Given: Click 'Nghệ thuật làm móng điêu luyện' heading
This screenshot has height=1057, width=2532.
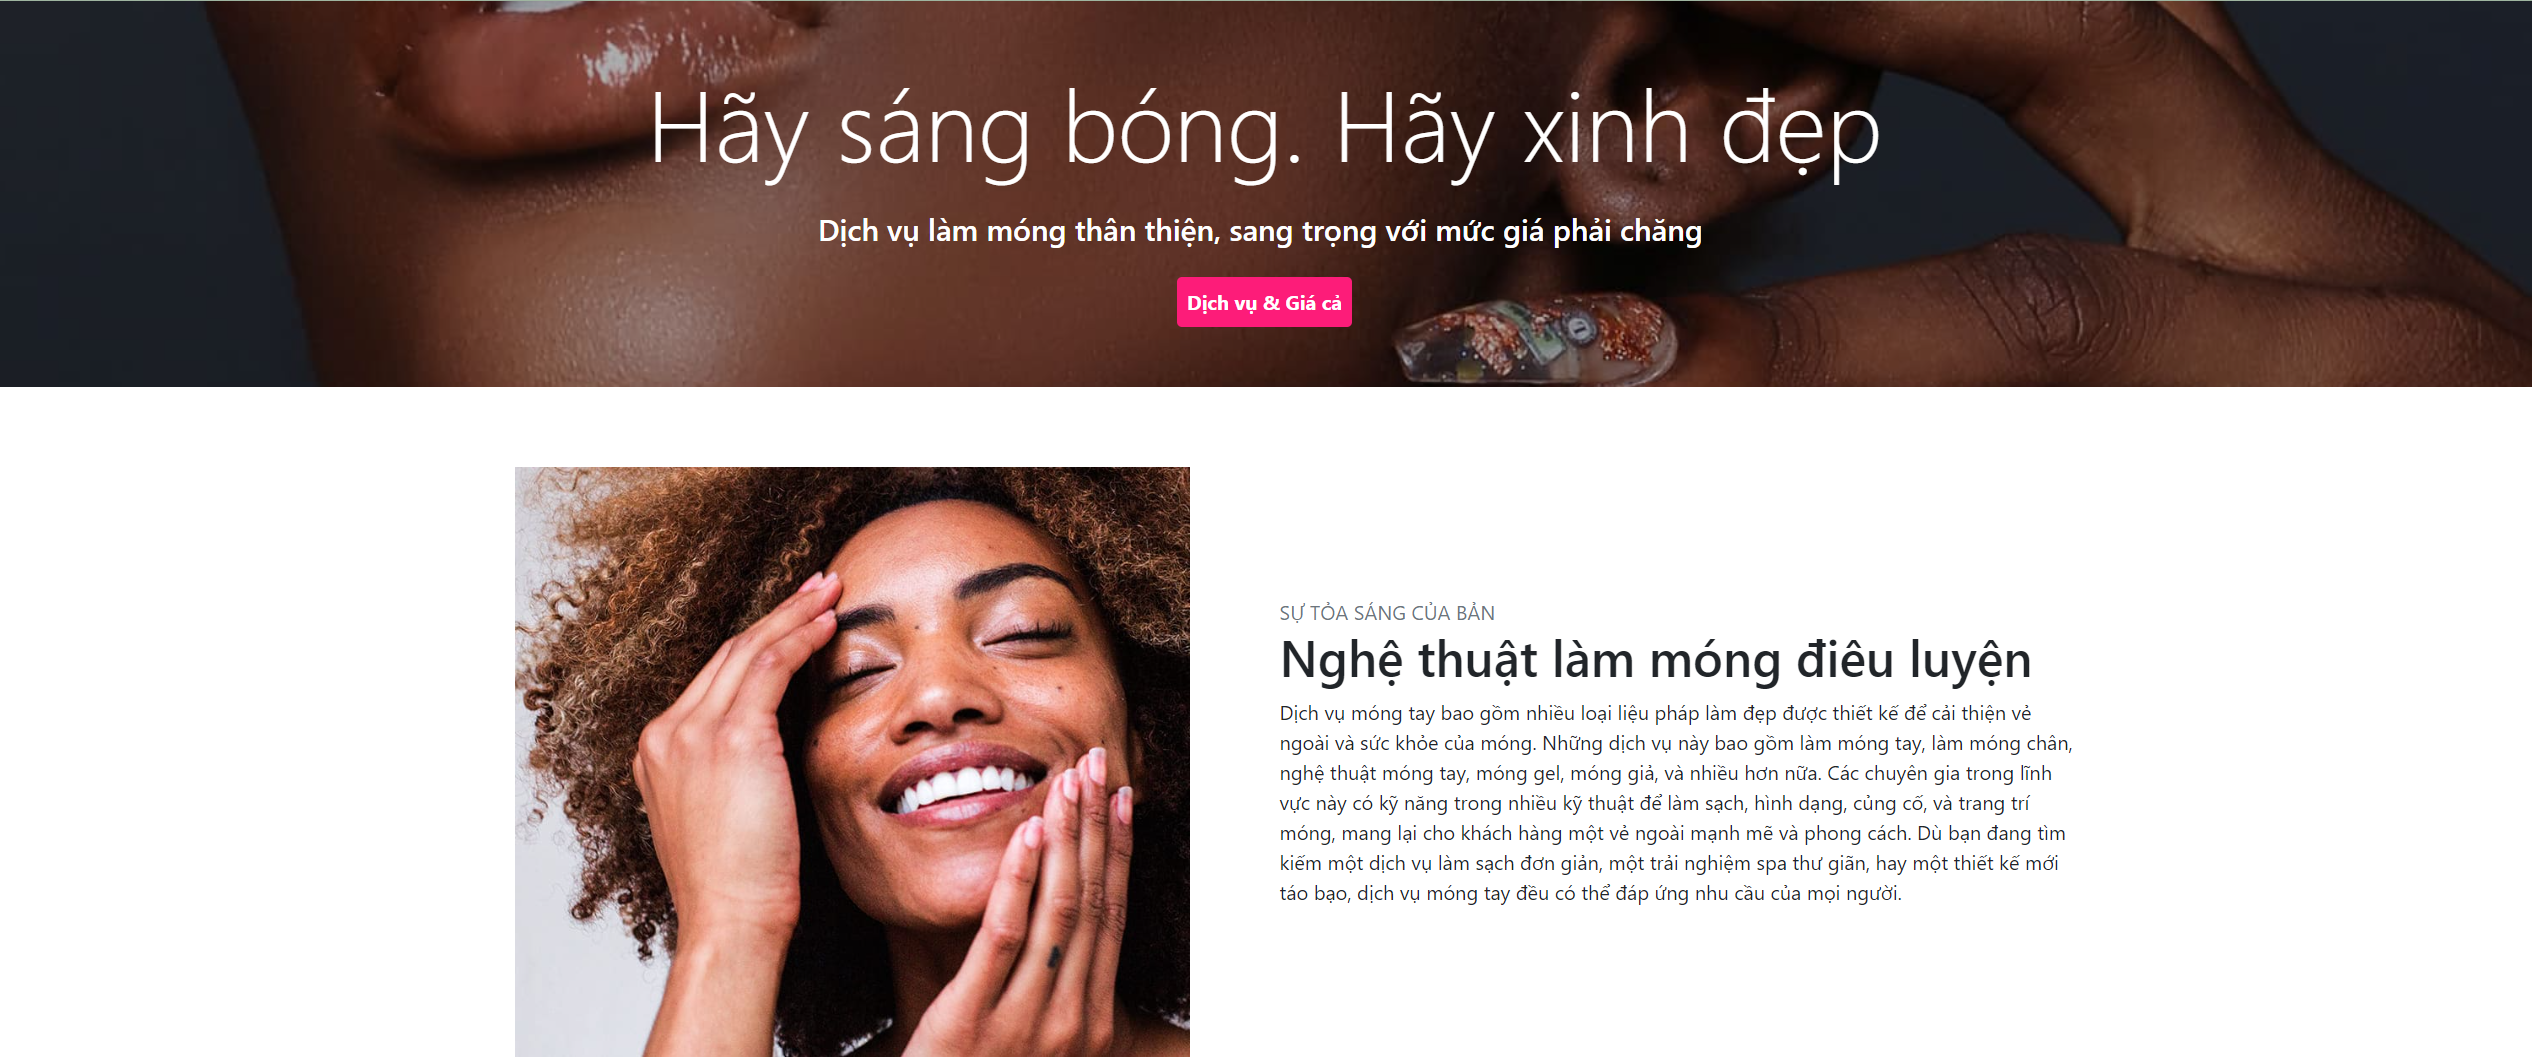Looking at the screenshot, I should click(x=1655, y=660).
